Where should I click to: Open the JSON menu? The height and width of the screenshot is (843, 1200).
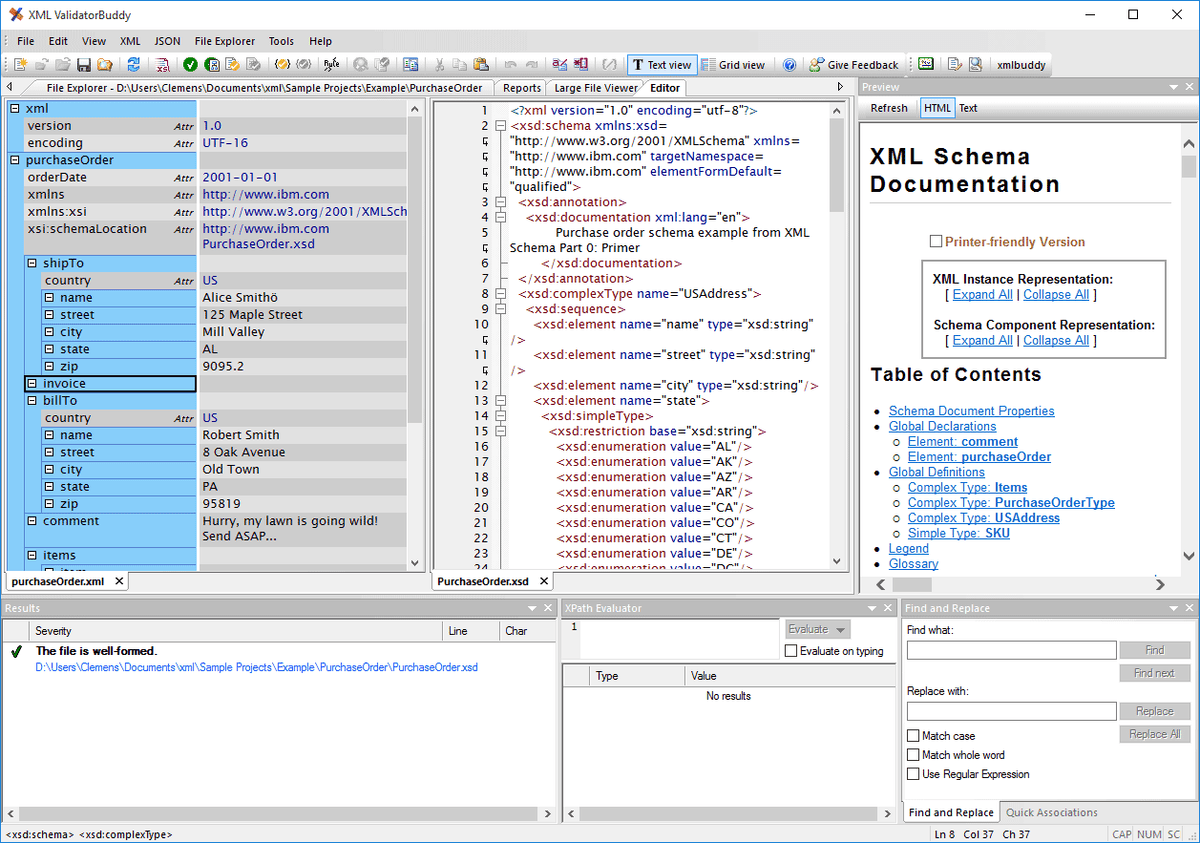pyautogui.click(x=168, y=41)
